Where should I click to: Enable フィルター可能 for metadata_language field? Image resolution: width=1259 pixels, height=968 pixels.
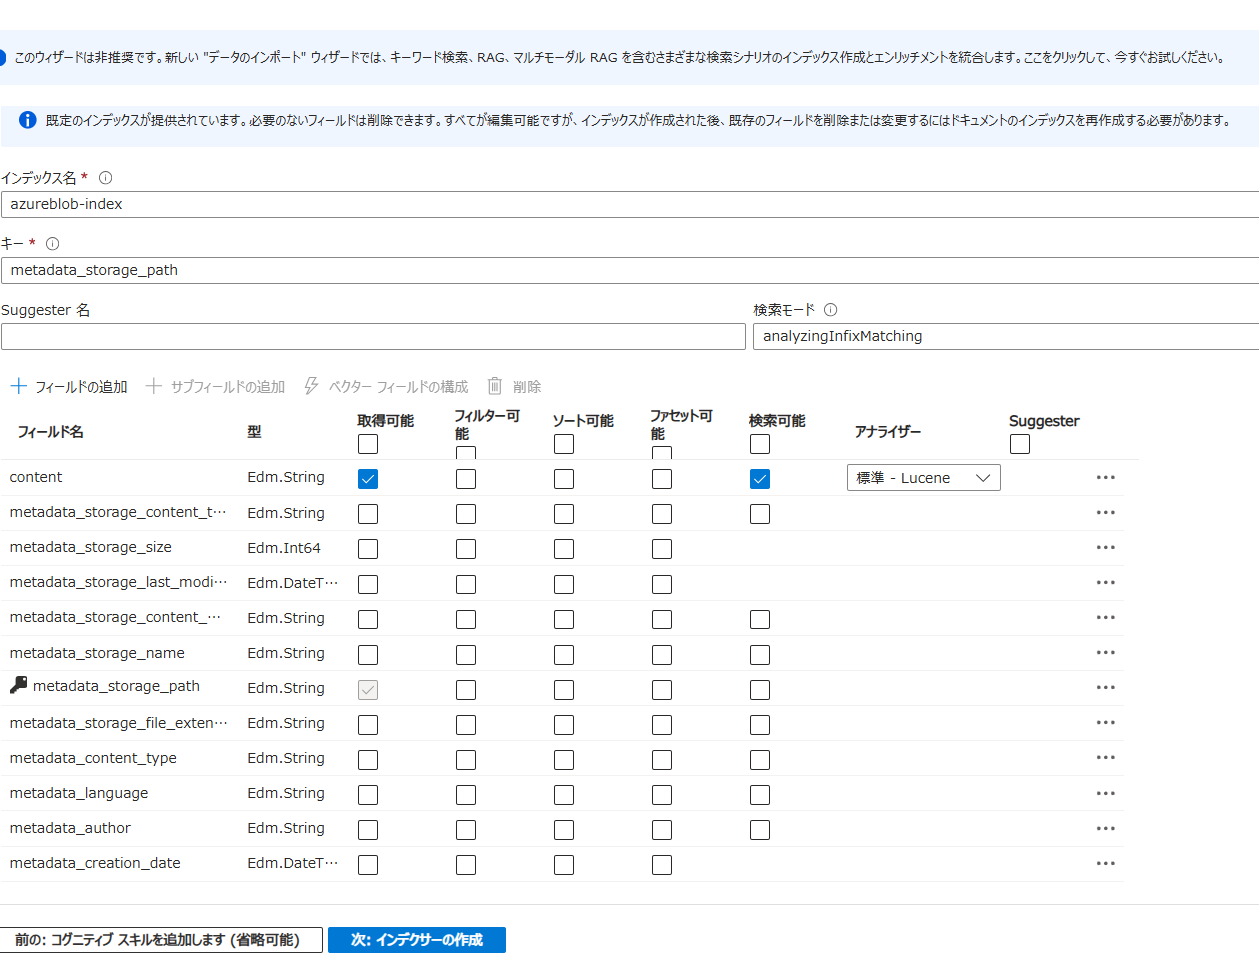point(466,795)
